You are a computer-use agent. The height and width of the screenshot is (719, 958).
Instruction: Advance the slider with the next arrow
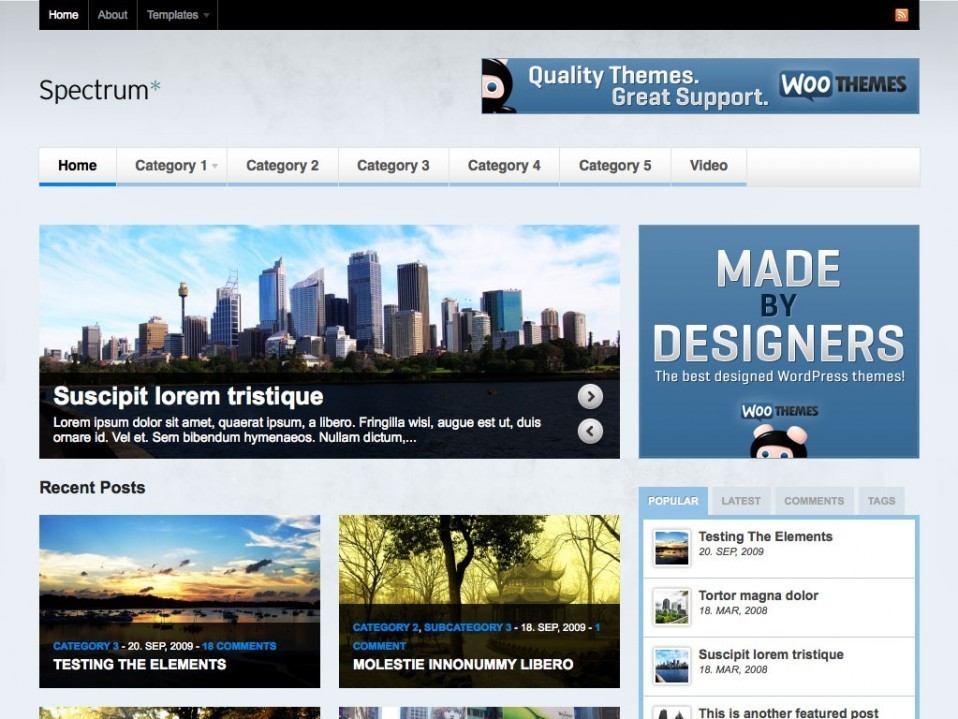pyautogui.click(x=590, y=396)
